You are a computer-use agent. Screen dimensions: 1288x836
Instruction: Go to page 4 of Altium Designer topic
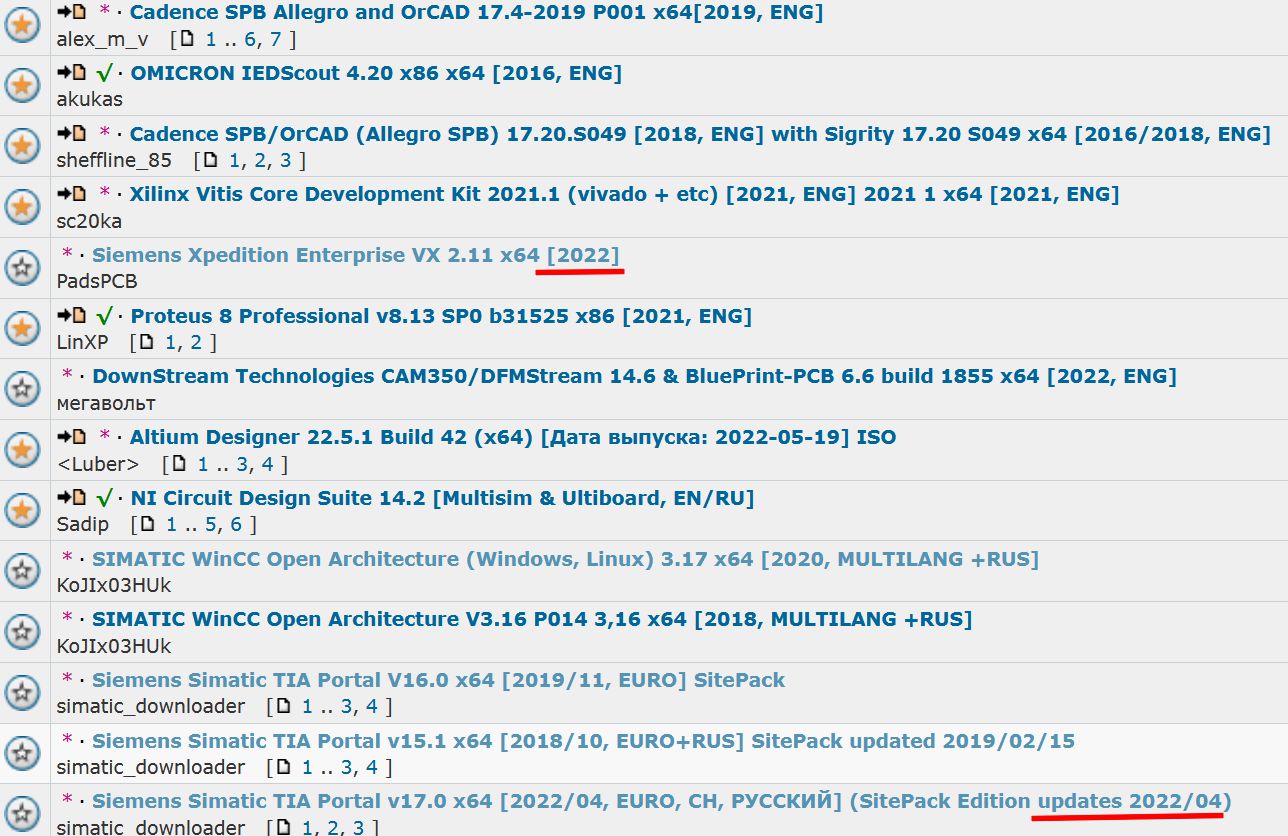[268, 464]
